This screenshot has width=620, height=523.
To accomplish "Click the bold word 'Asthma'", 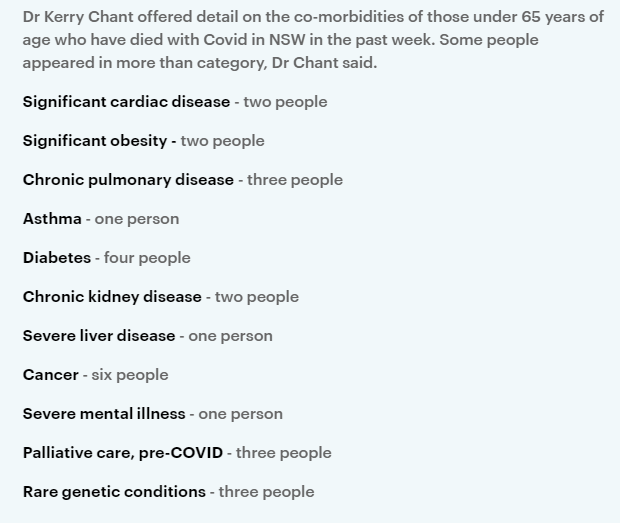I will 52,219.
